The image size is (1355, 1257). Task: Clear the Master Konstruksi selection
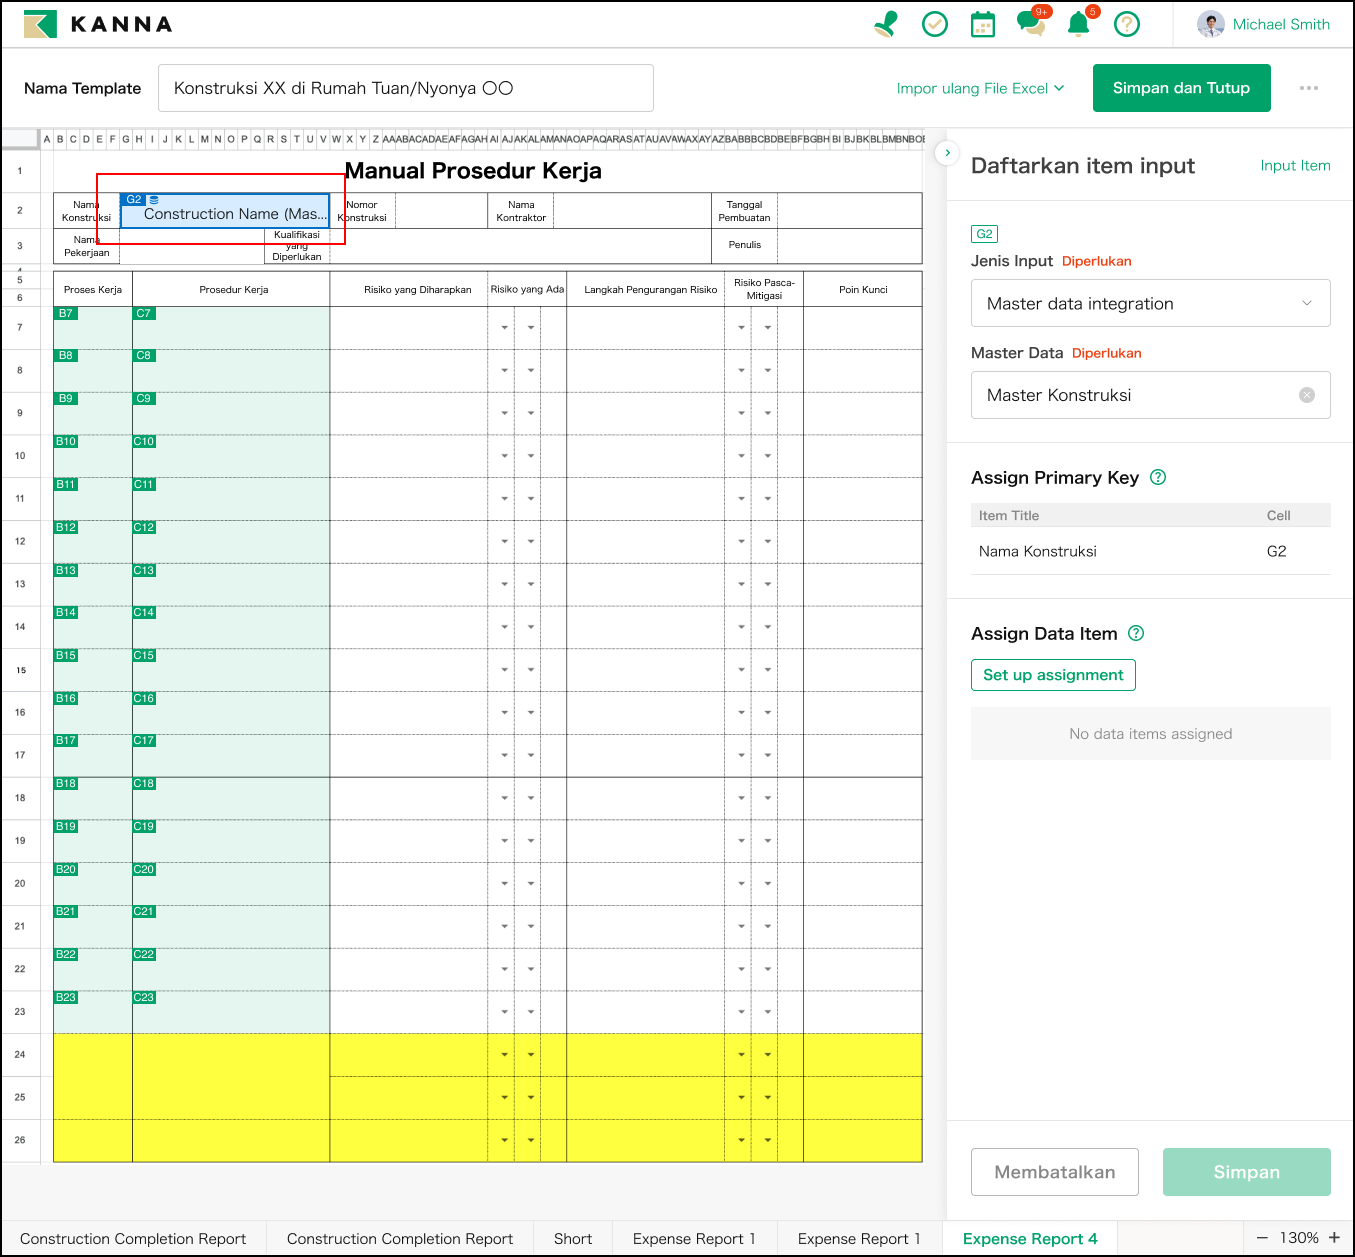(1306, 395)
